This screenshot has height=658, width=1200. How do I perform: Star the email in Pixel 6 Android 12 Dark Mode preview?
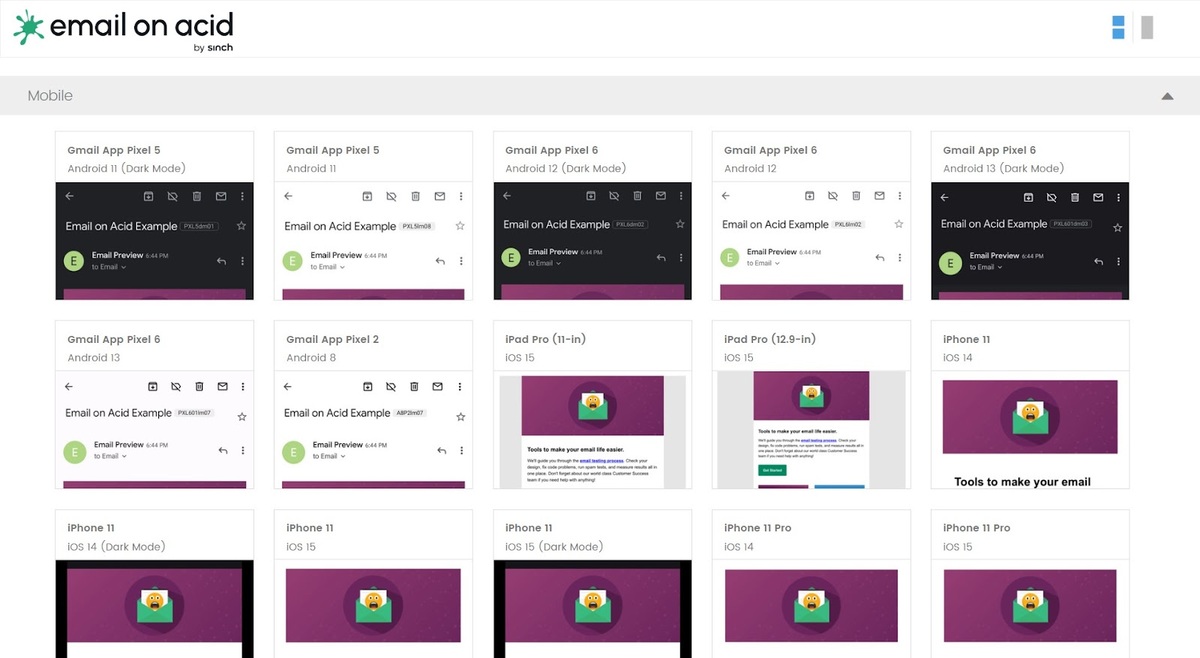(x=680, y=224)
